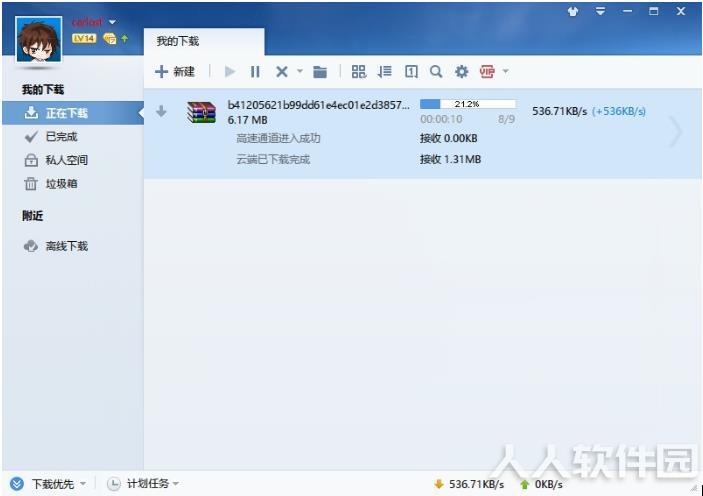Screen dimensions: 703x496
Task: Click the green upgrade arrow icon
Action: click(x=125, y=39)
